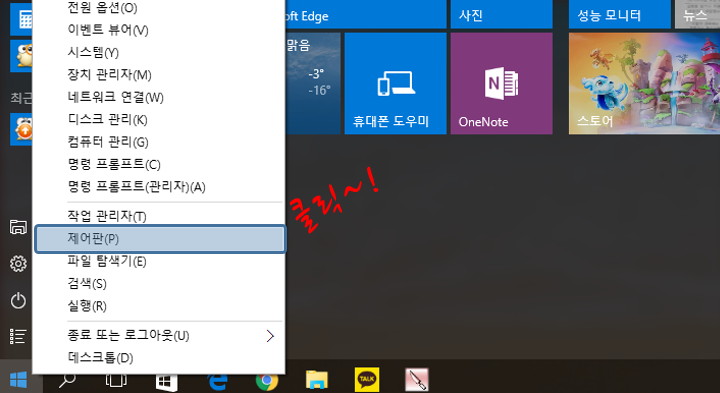The image size is (720, 393).
Task: Open Task View on the taskbar
Action: 116,381
